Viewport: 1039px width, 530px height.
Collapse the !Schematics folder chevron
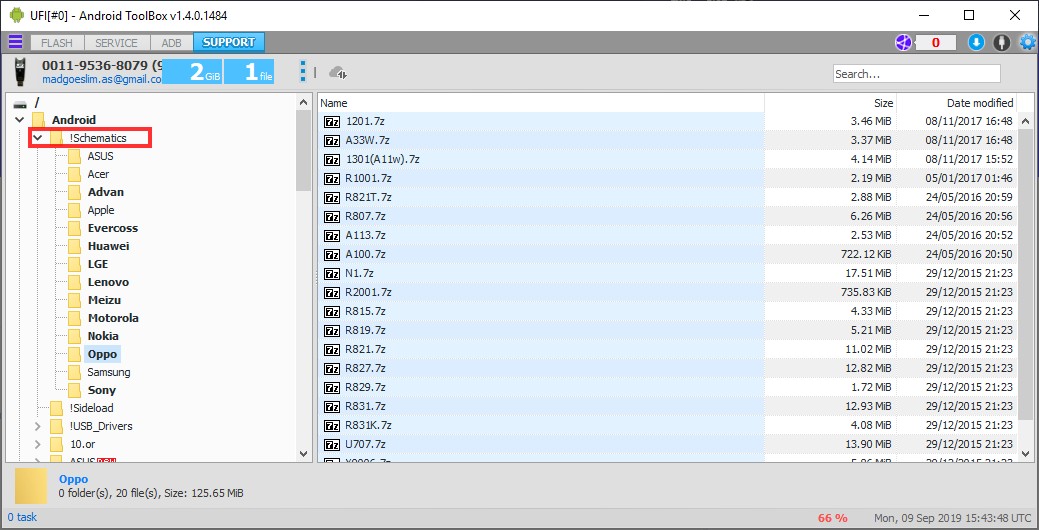pyautogui.click(x=38, y=138)
